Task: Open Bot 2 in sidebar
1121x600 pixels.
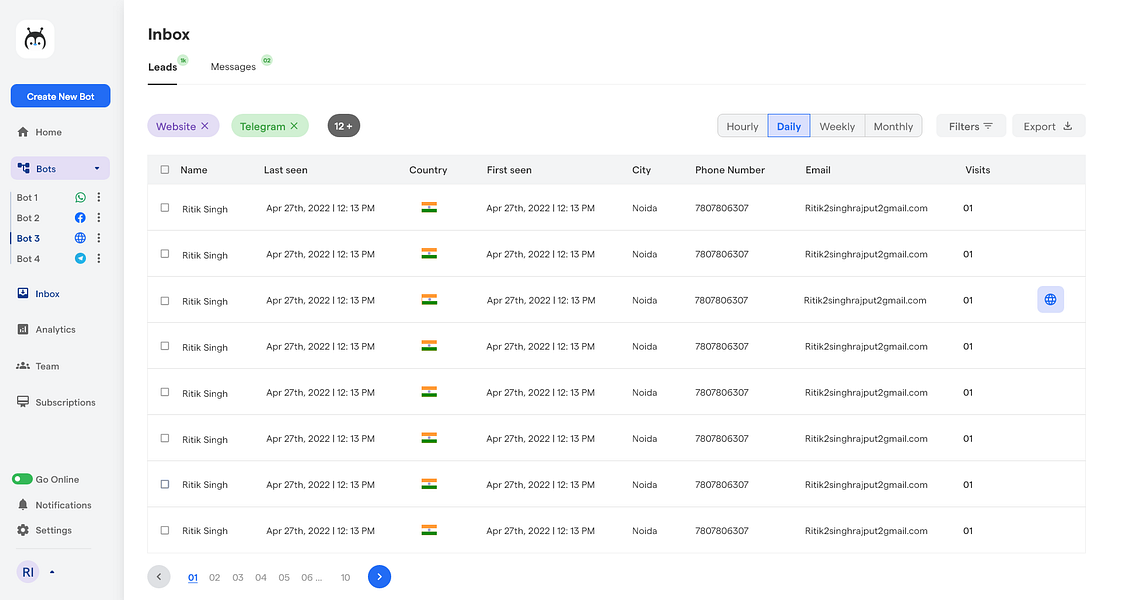Action: [28, 217]
